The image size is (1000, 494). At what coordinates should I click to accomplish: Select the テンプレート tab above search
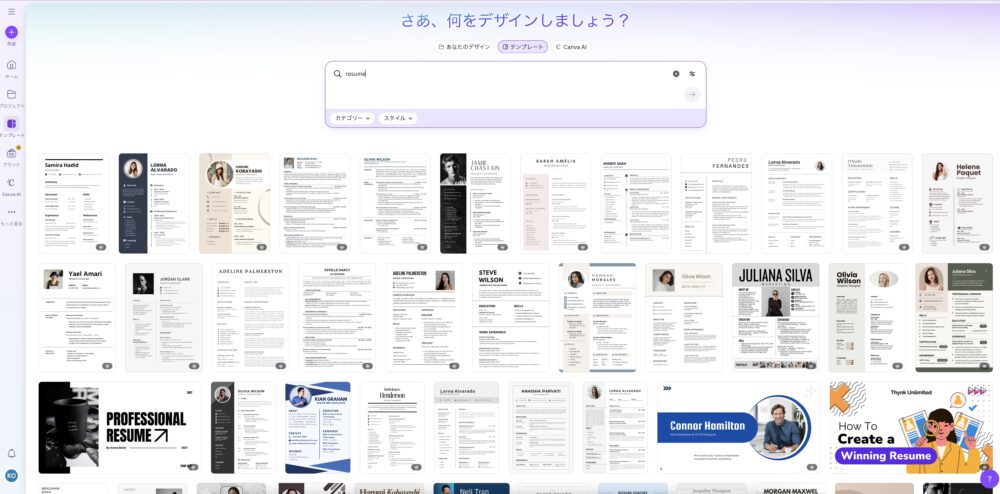click(523, 47)
